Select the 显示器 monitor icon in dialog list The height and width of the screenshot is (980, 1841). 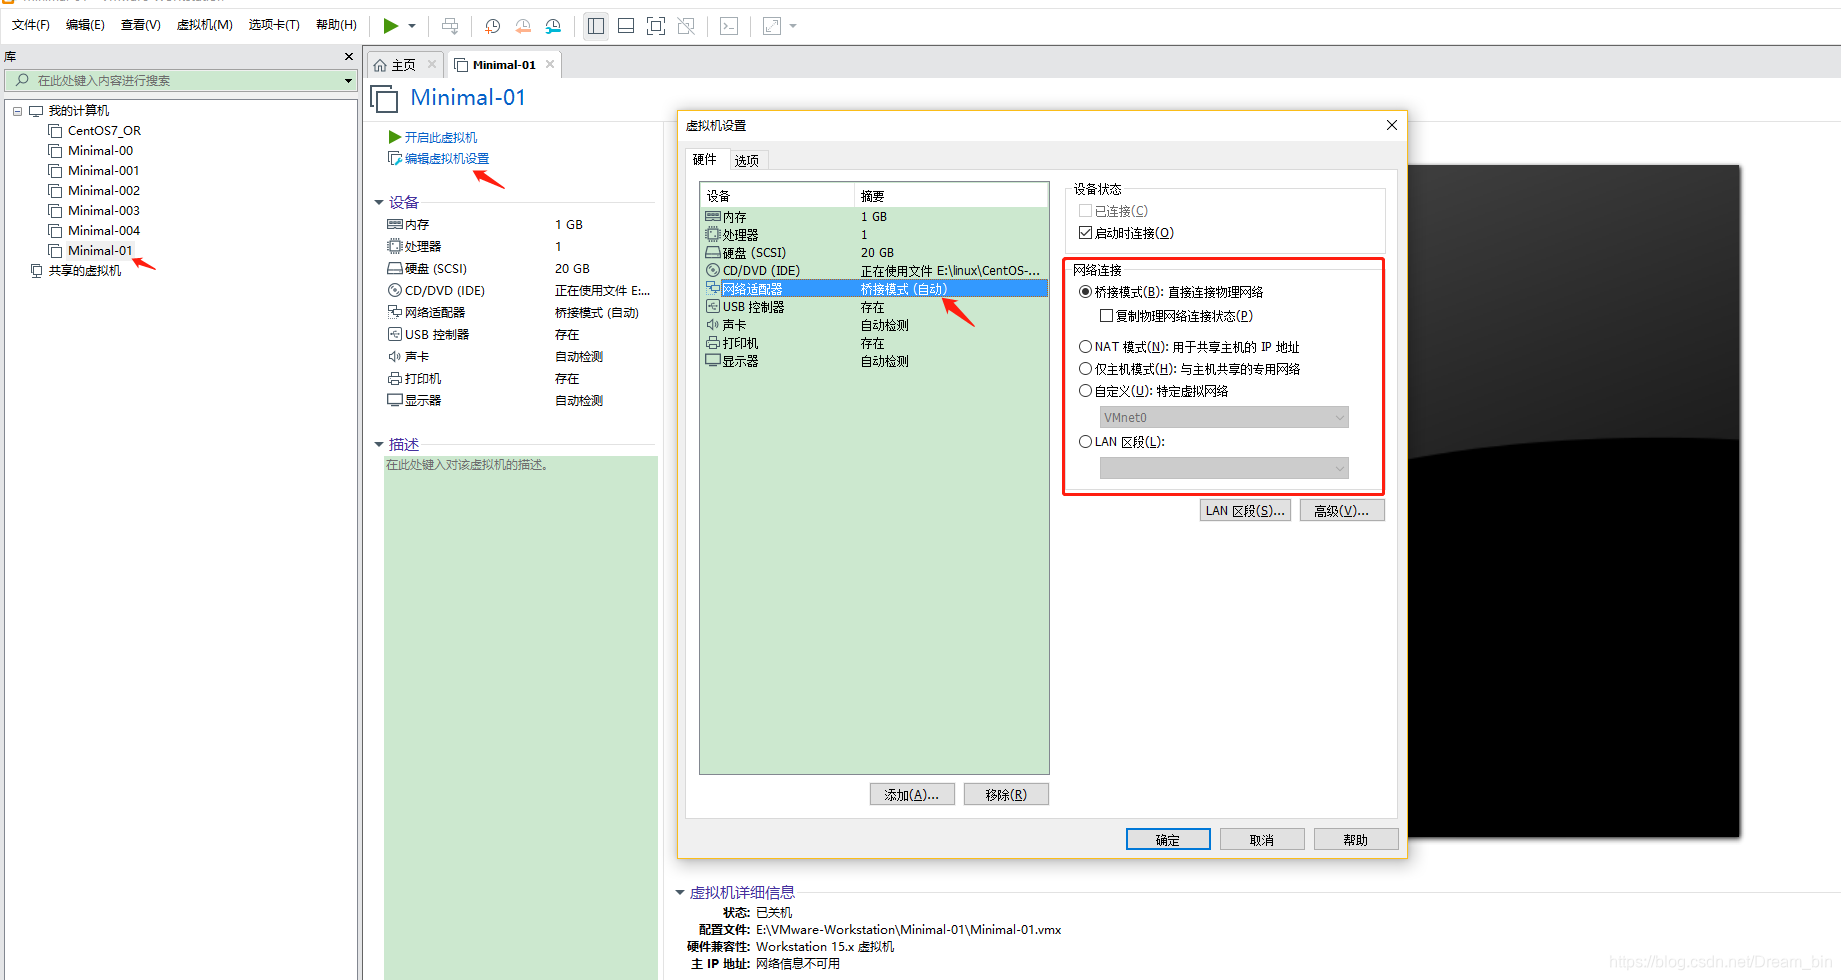pyautogui.click(x=713, y=360)
